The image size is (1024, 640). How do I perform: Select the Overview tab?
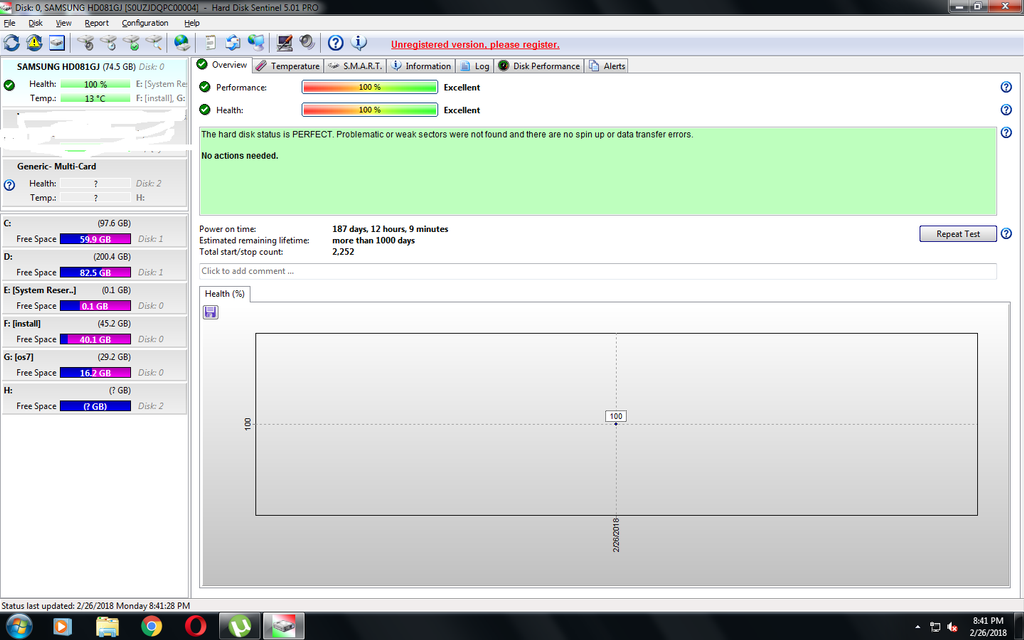tap(222, 65)
